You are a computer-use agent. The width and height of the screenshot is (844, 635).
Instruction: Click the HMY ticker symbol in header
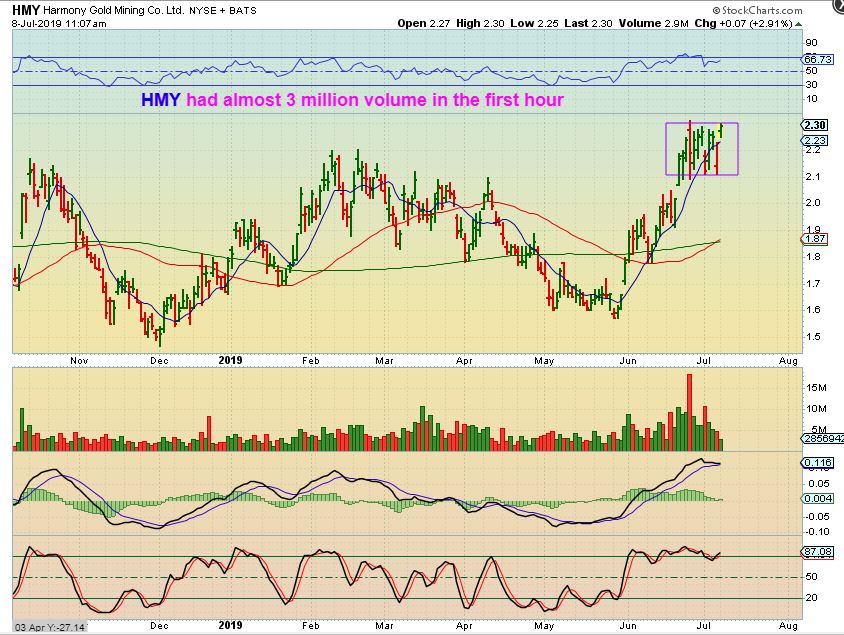[x=26, y=7]
